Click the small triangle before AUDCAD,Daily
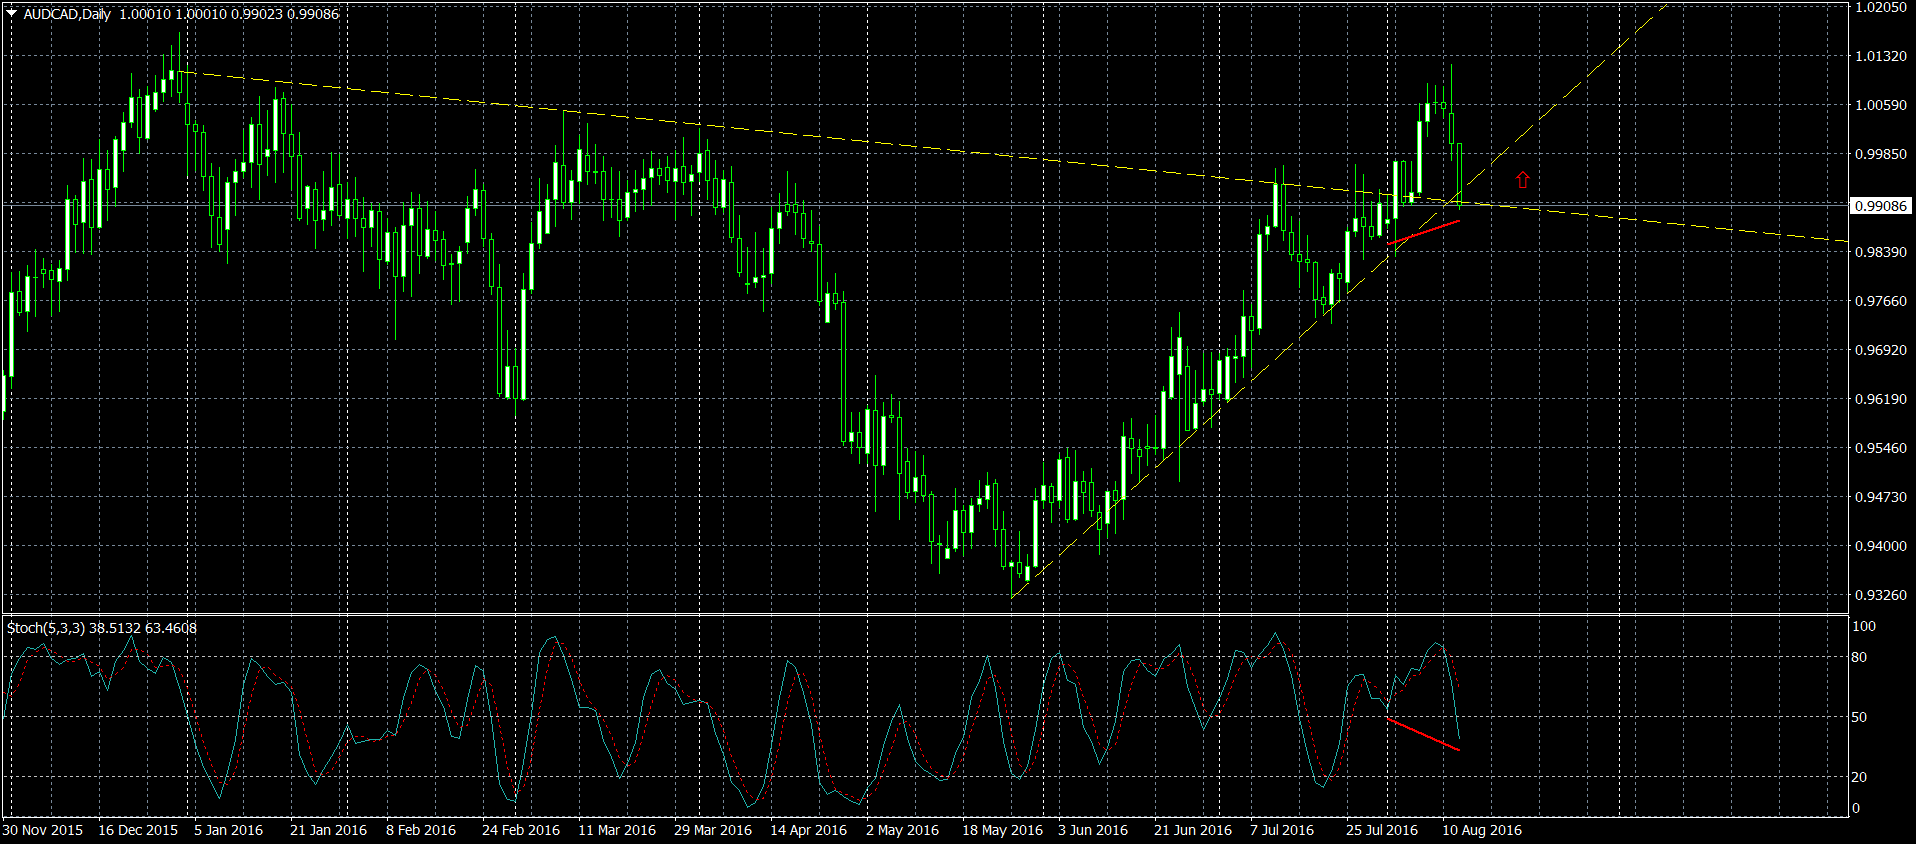 11,14
